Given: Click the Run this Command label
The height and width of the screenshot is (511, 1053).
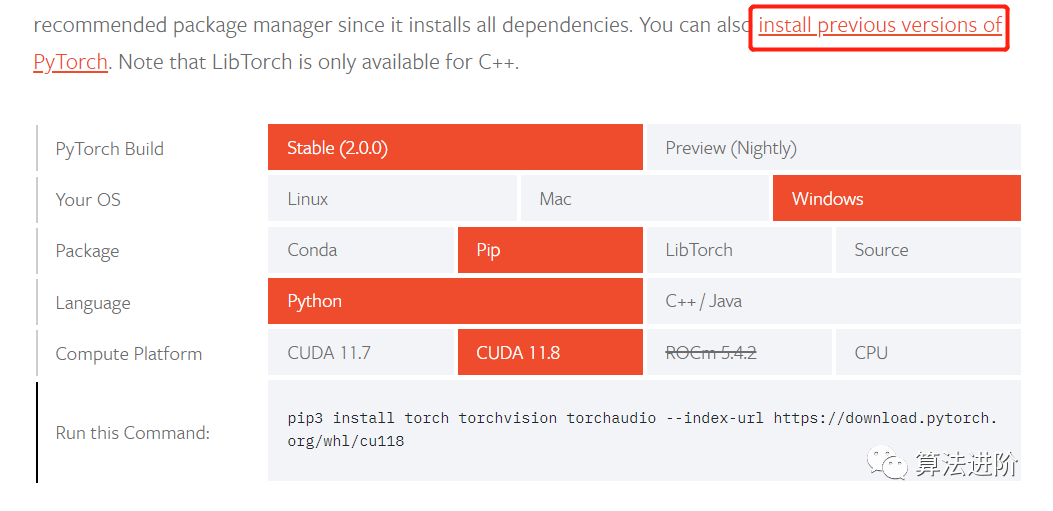Looking at the screenshot, I should (132, 433).
